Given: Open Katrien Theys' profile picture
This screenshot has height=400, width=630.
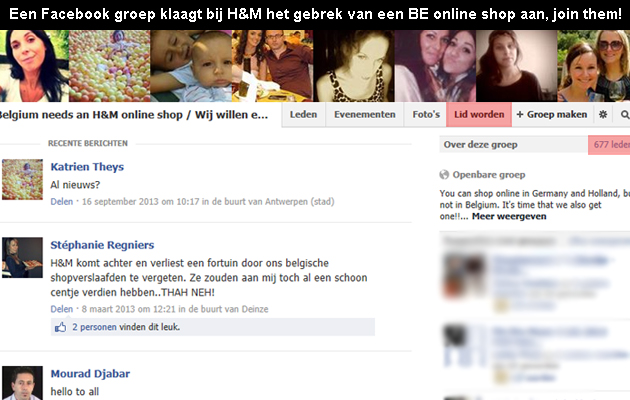Looking at the screenshot, I should coord(22,180).
